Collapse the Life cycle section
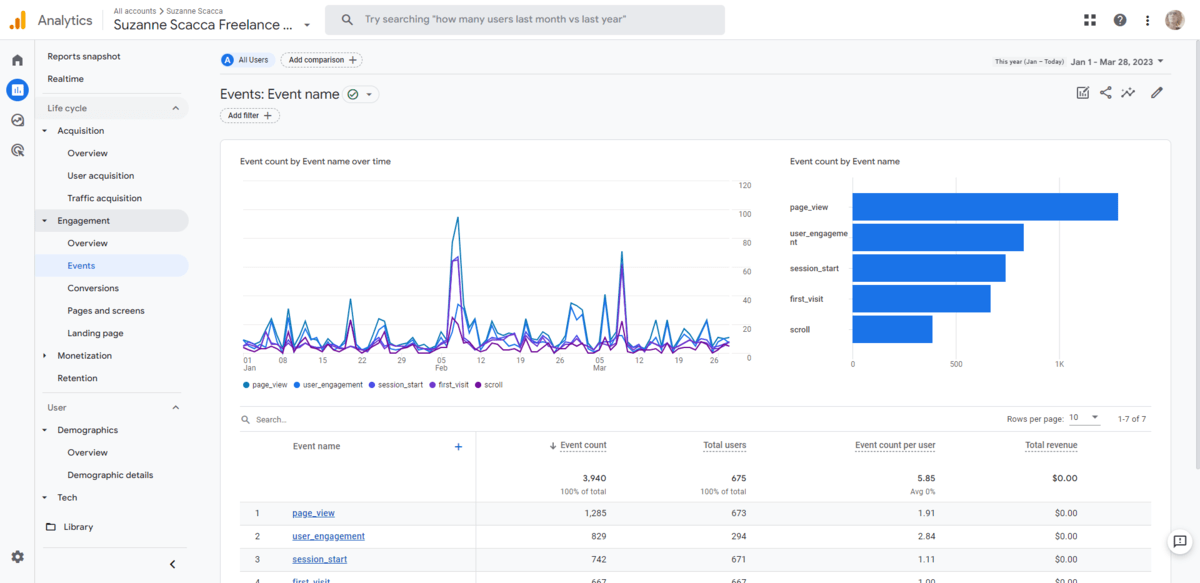 click(175, 107)
